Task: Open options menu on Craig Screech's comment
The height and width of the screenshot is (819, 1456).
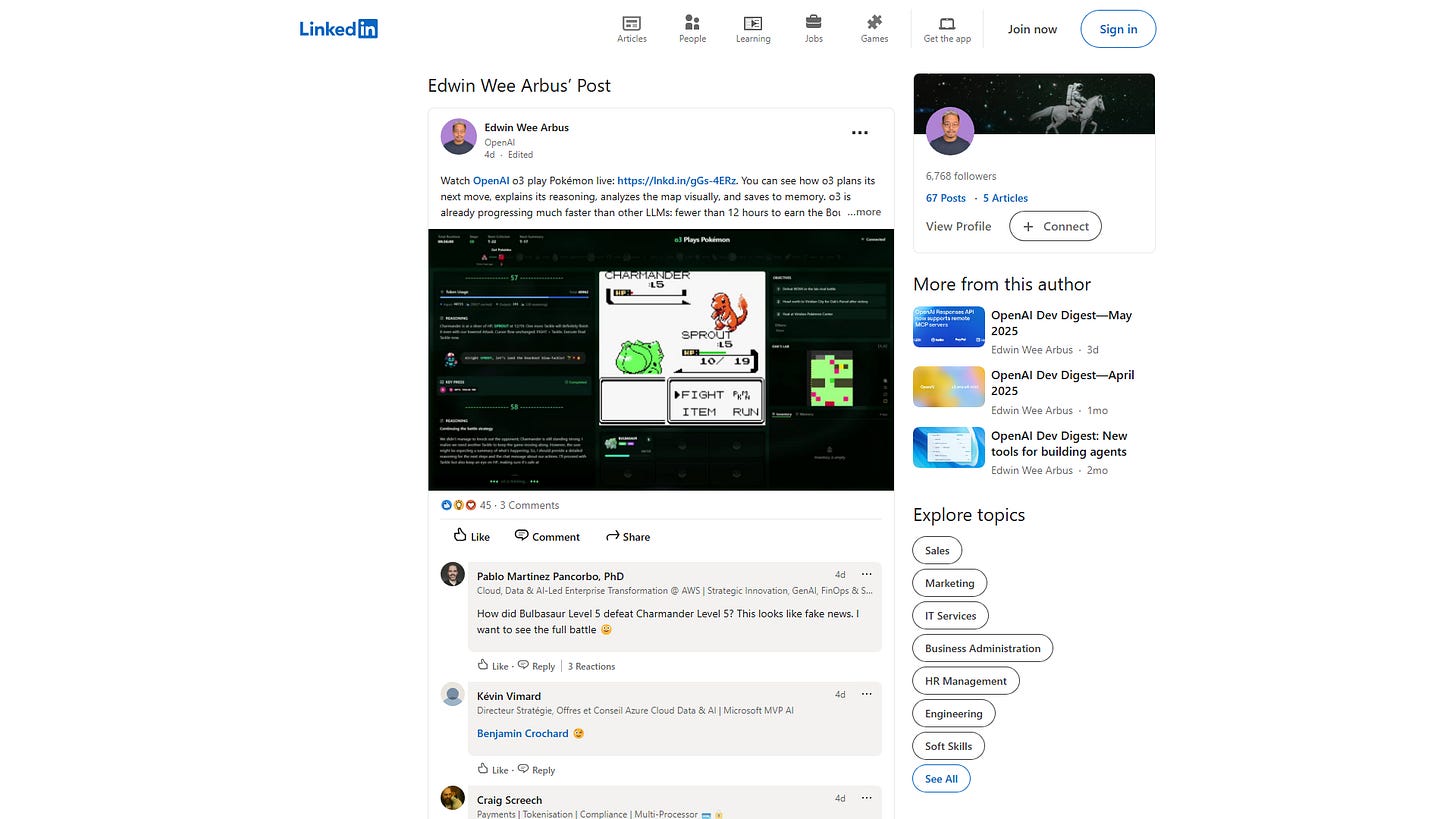Action: pos(867,798)
